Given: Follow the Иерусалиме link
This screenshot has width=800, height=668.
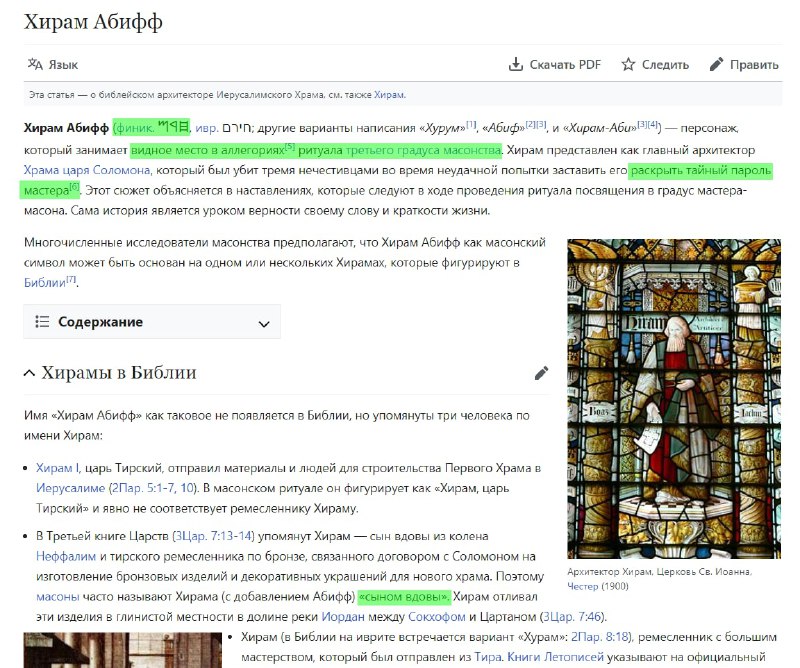Looking at the screenshot, I should coord(70,488).
